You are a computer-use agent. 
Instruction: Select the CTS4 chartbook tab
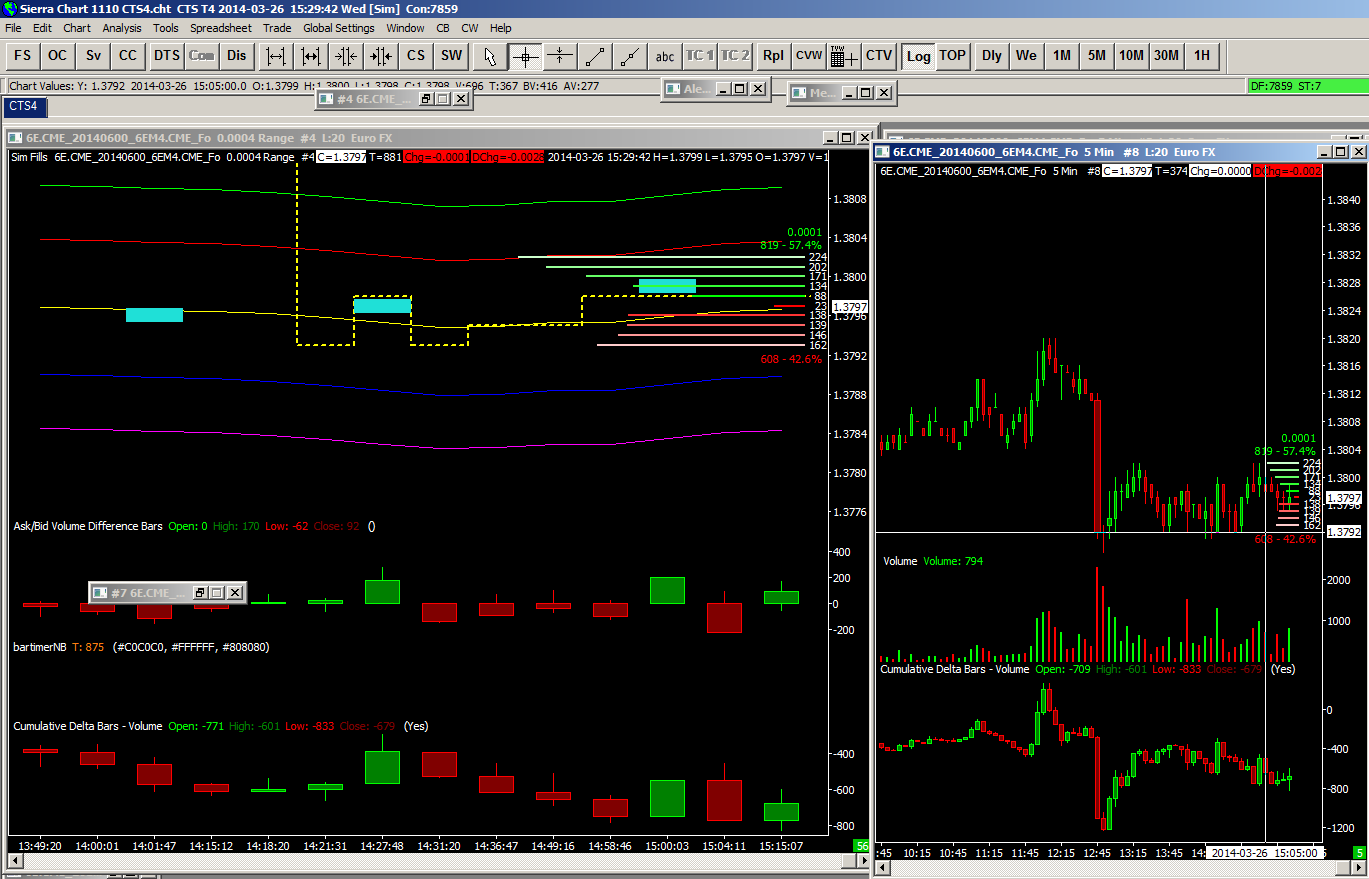point(24,106)
